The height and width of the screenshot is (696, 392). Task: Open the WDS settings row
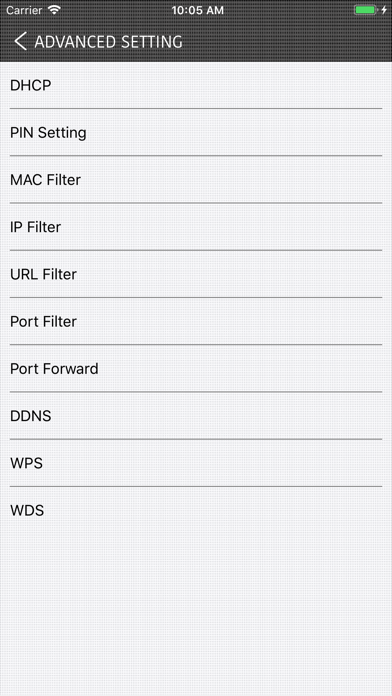coord(196,510)
